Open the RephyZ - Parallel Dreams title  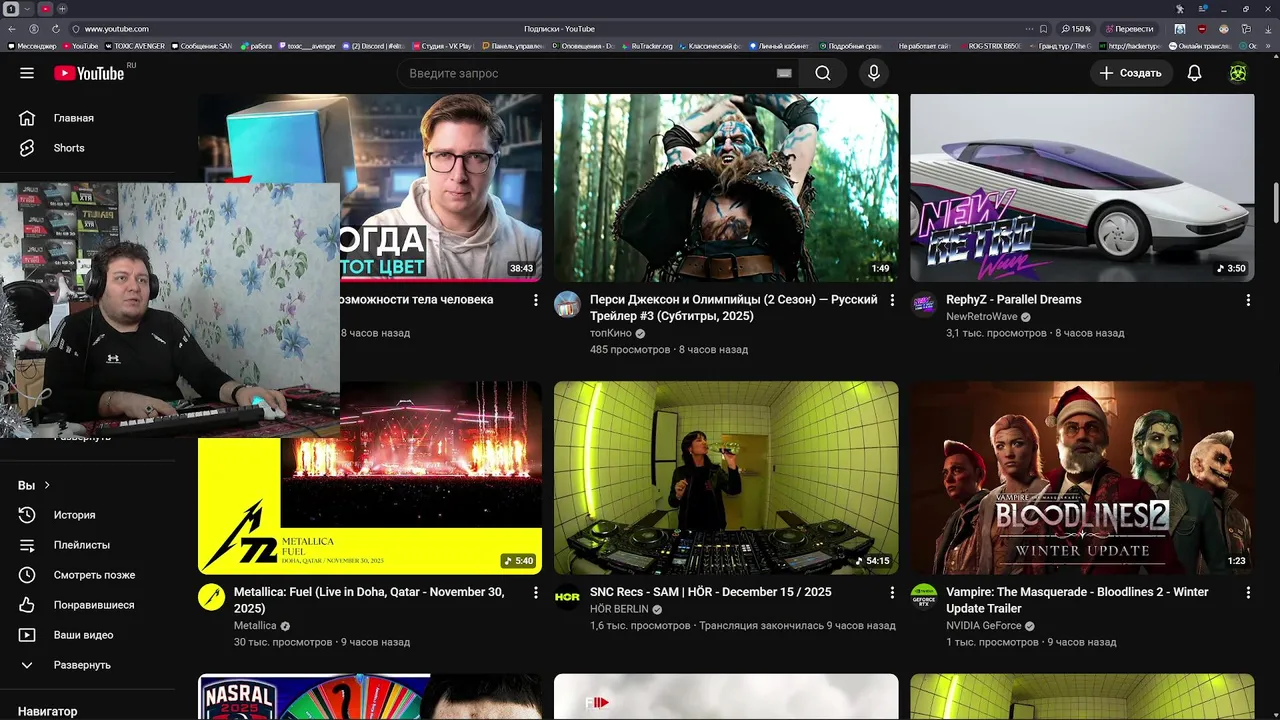click(x=1014, y=299)
